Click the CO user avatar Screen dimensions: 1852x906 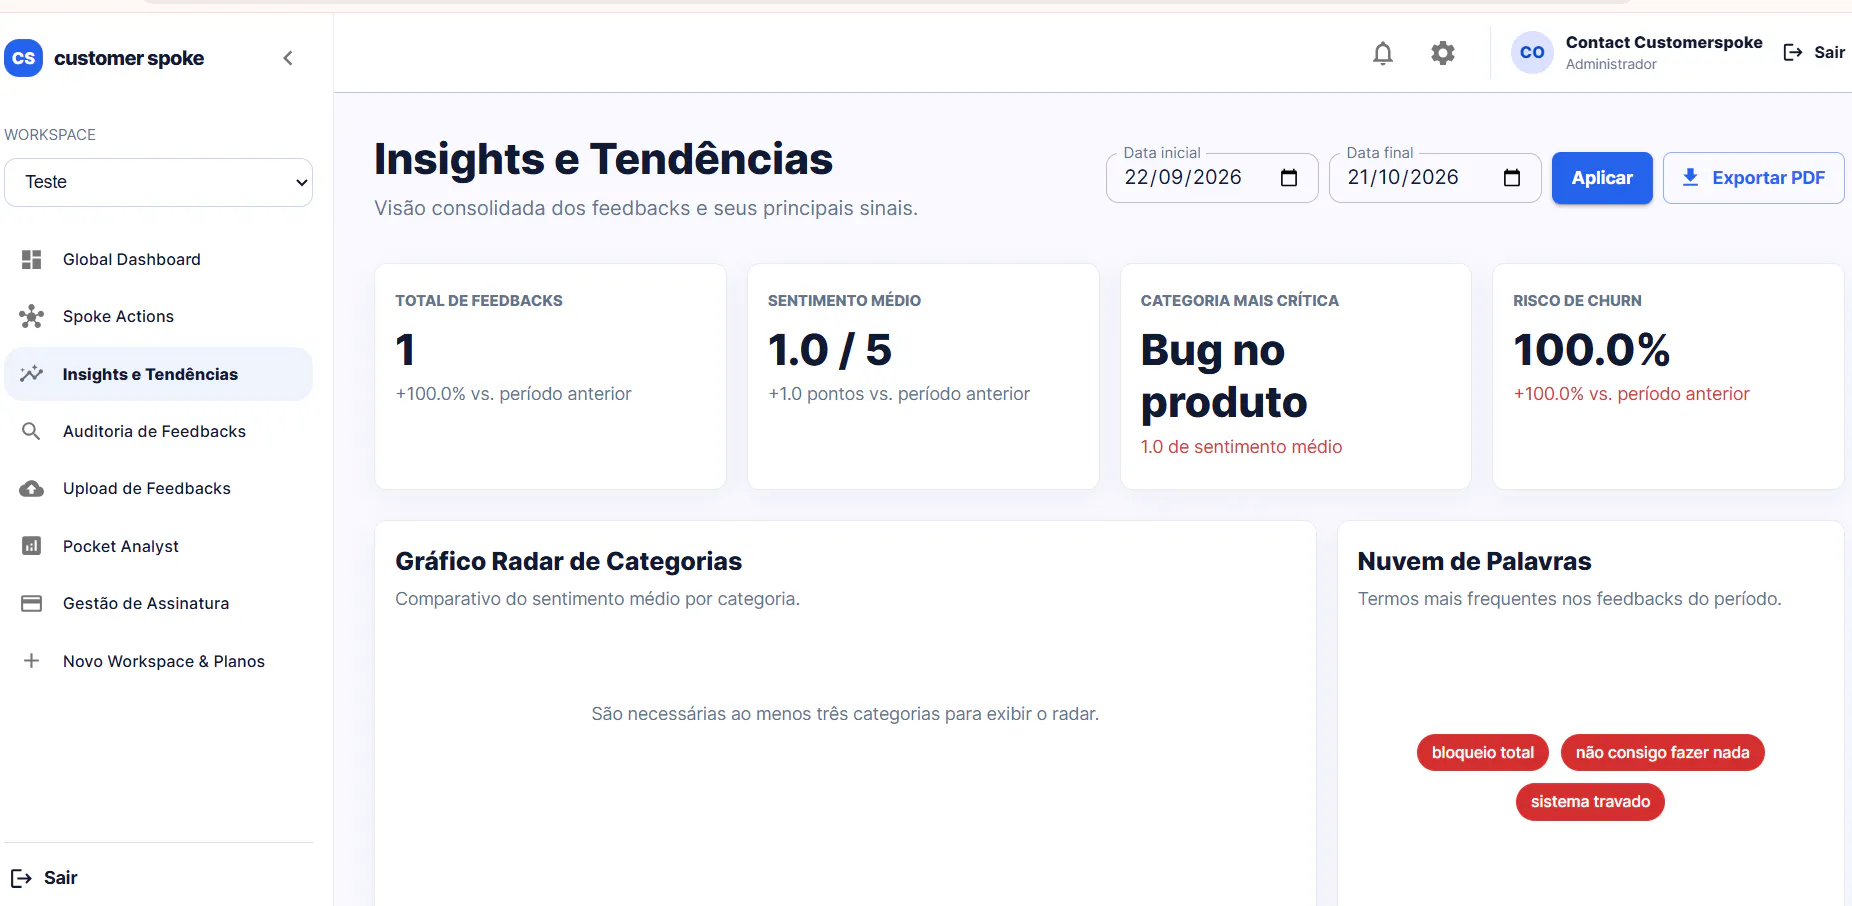[1532, 52]
